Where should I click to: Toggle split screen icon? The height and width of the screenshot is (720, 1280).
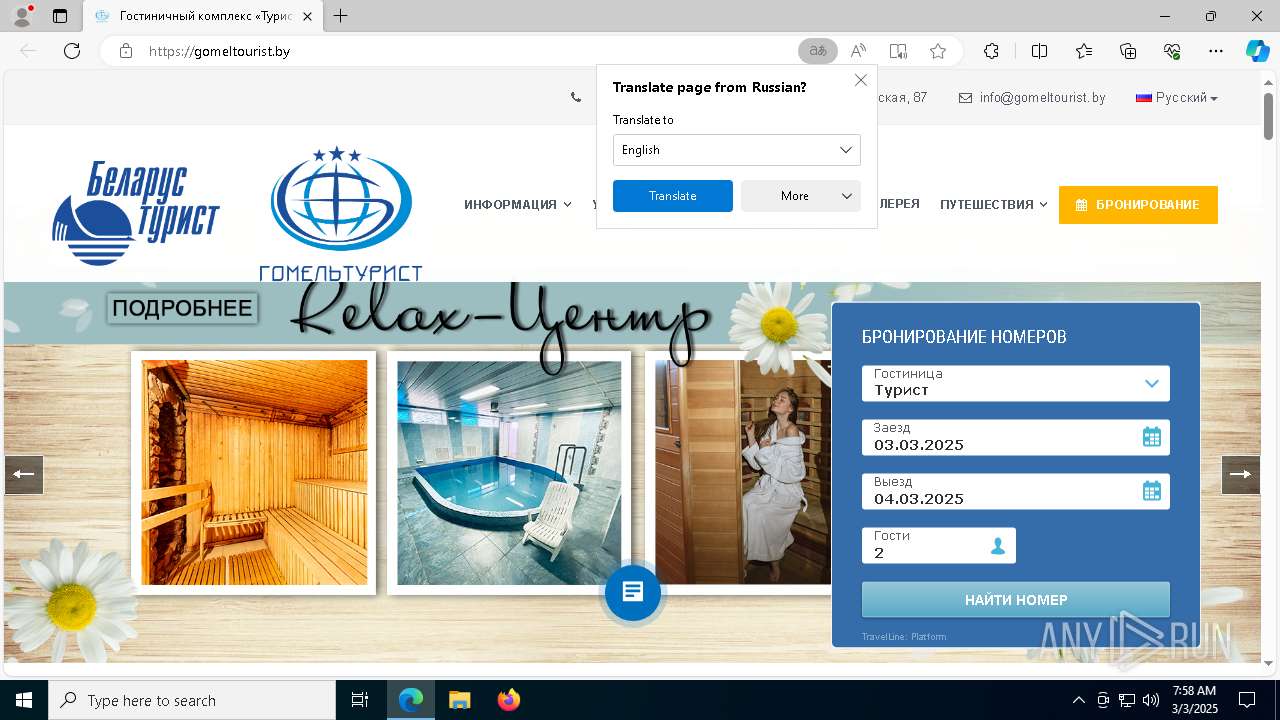click(1039, 51)
